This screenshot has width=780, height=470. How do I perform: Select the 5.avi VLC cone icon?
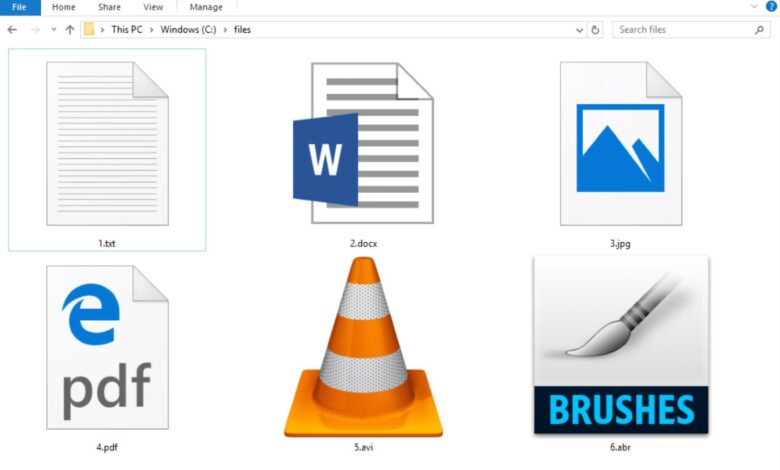coord(363,347)
